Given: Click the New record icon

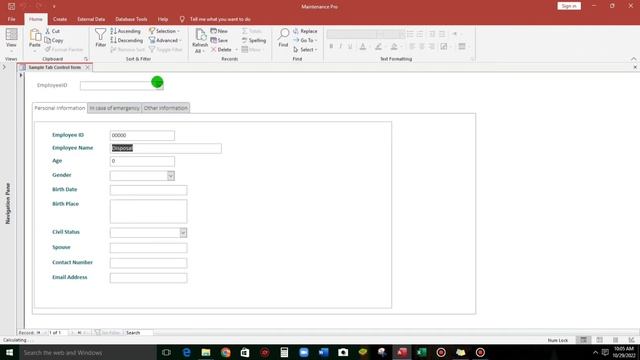Looking at the screenshot, I should point(213,31).
